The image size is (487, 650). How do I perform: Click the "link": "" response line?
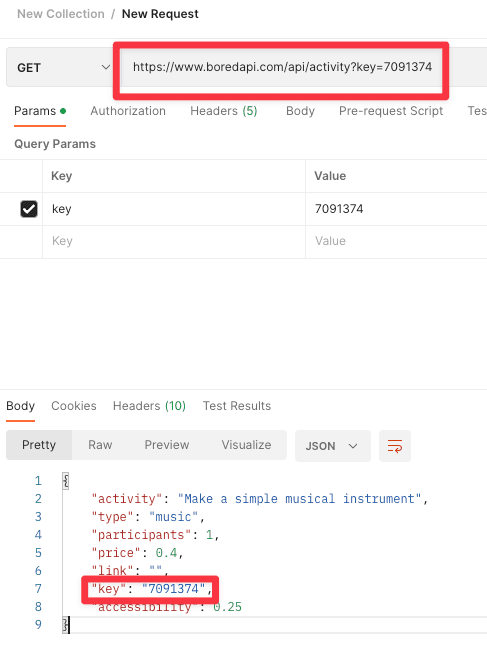[x=130, y=571]
